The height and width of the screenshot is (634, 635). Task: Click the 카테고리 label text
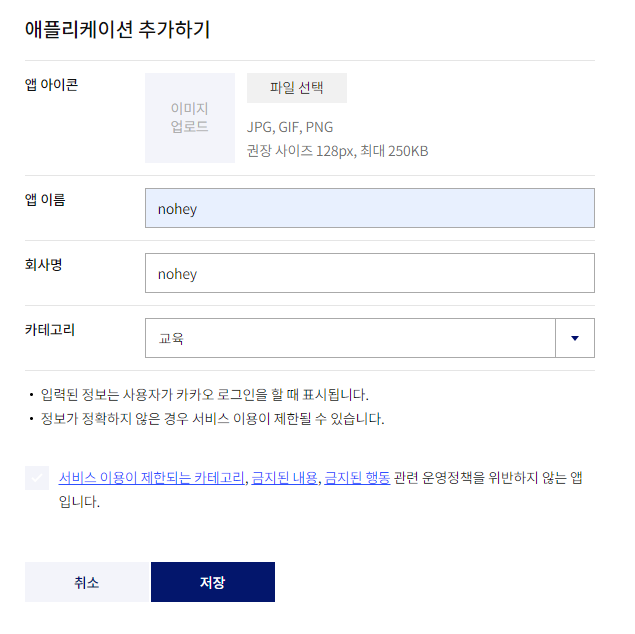(x=50, y=330)
